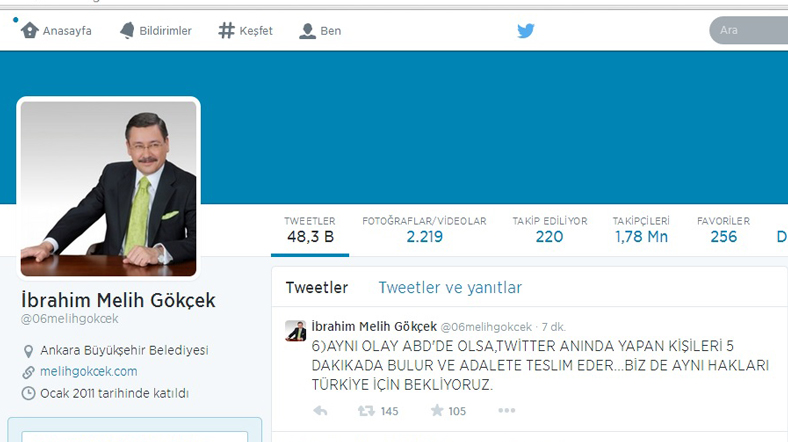
Task: Open Bildirimler menu label
Action: (165, 31)
